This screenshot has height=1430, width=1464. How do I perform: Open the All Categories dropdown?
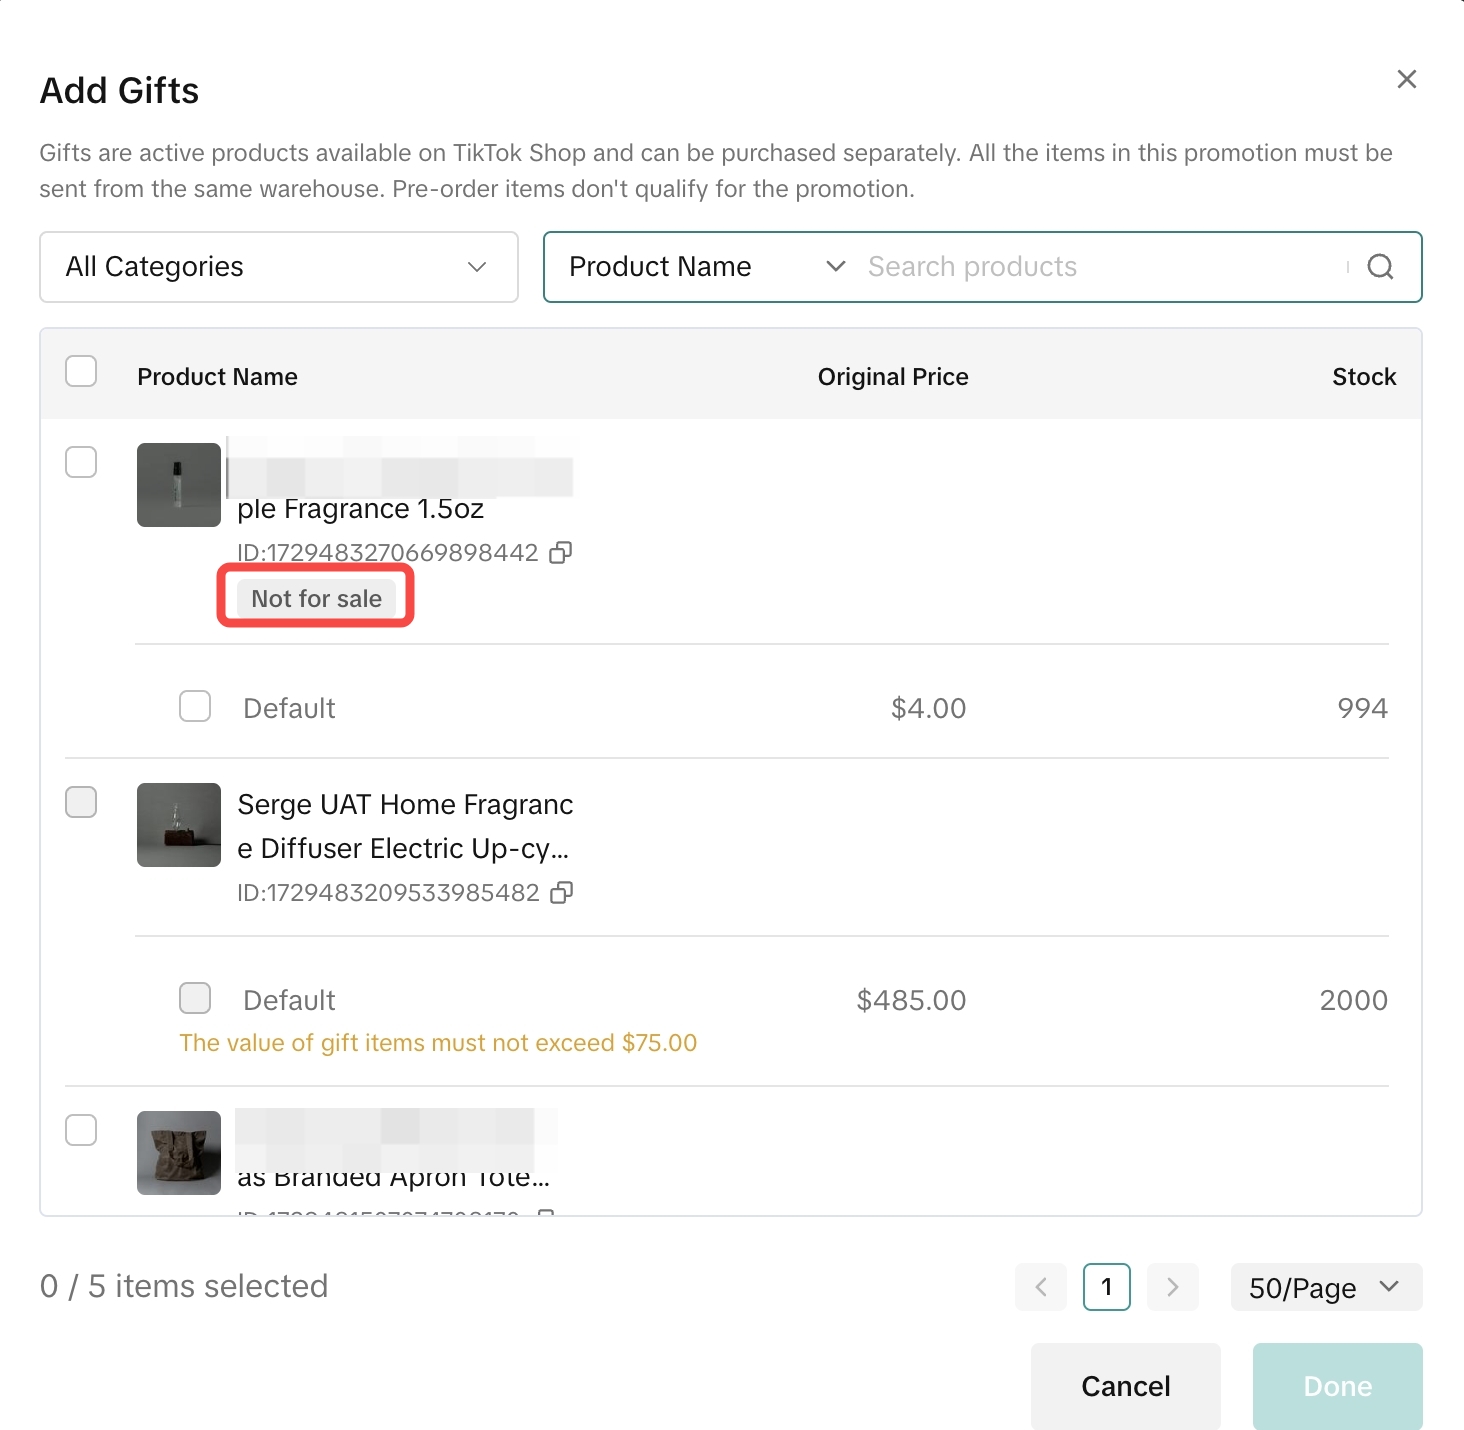(278, 267)
